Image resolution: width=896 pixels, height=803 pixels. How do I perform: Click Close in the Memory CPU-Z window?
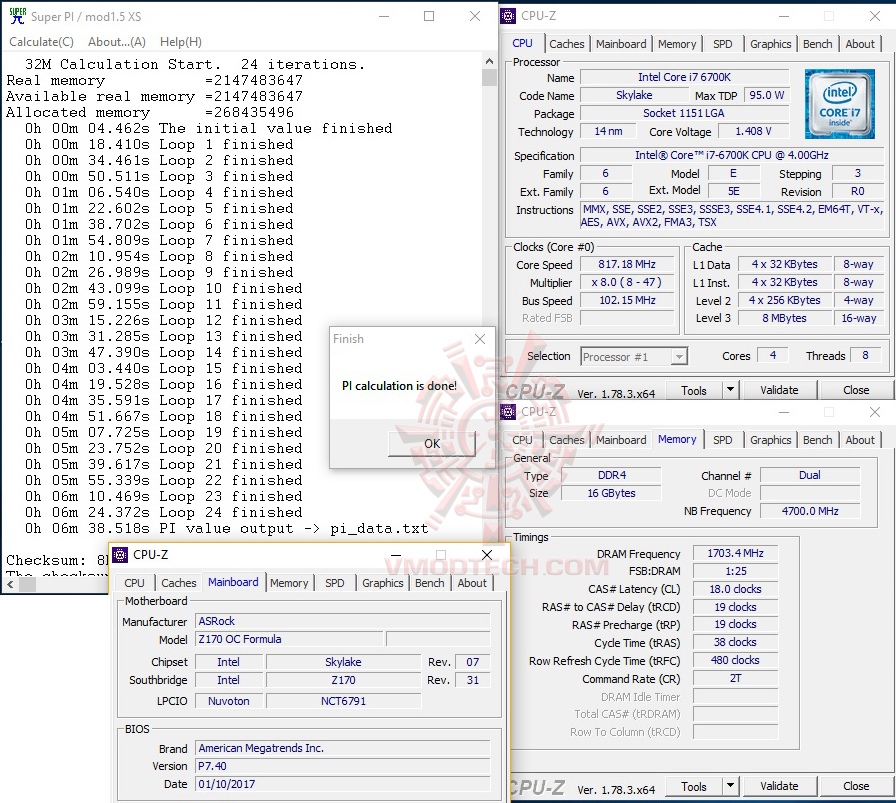[855, 786]
